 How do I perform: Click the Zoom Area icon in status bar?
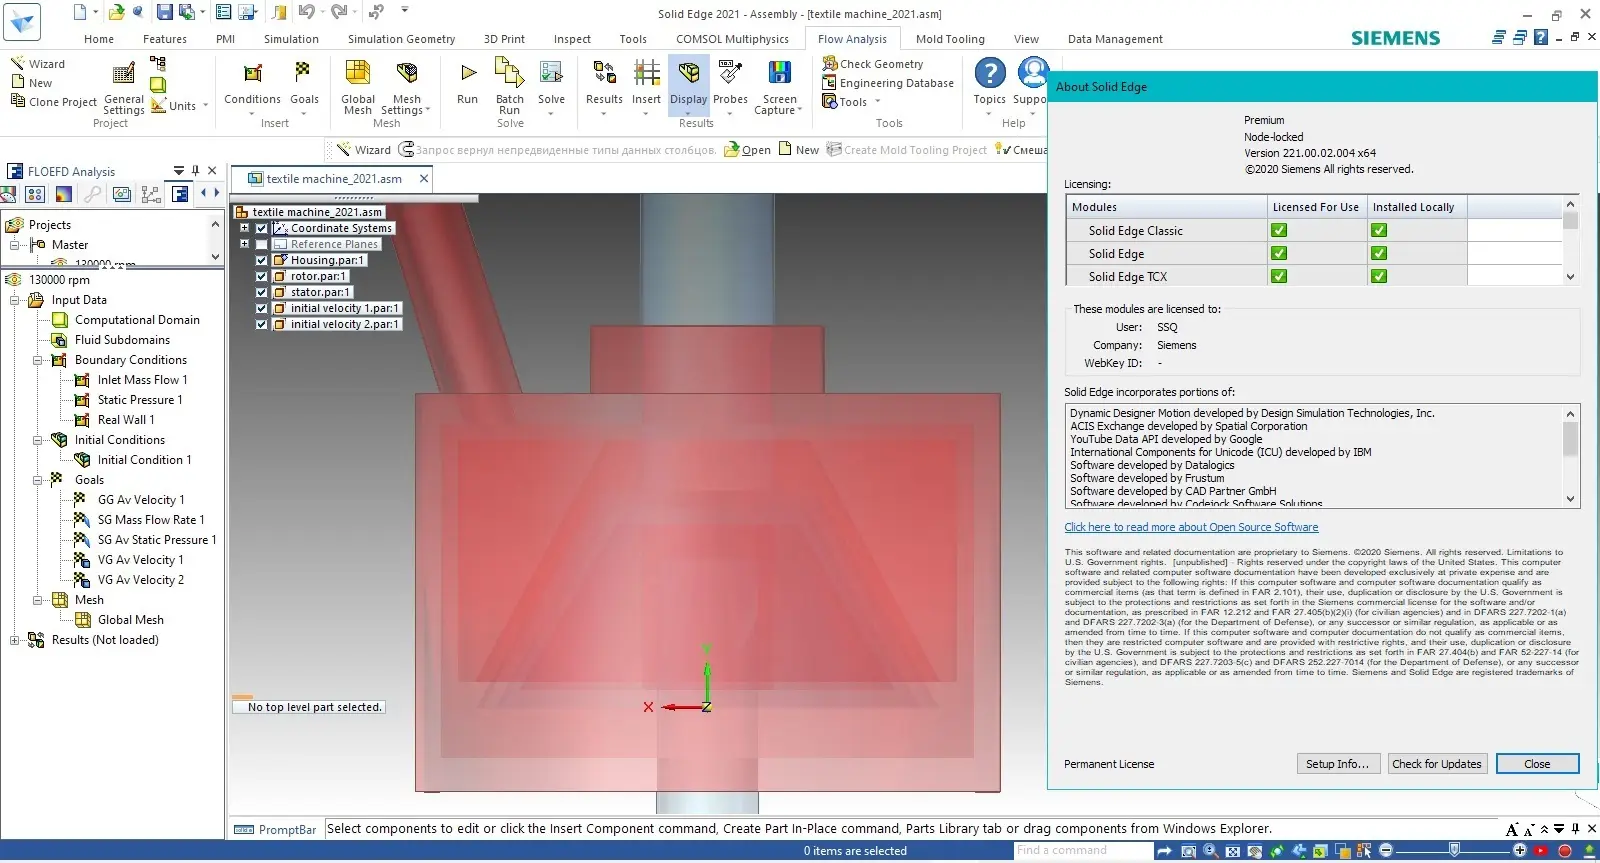pos(1188,851)
